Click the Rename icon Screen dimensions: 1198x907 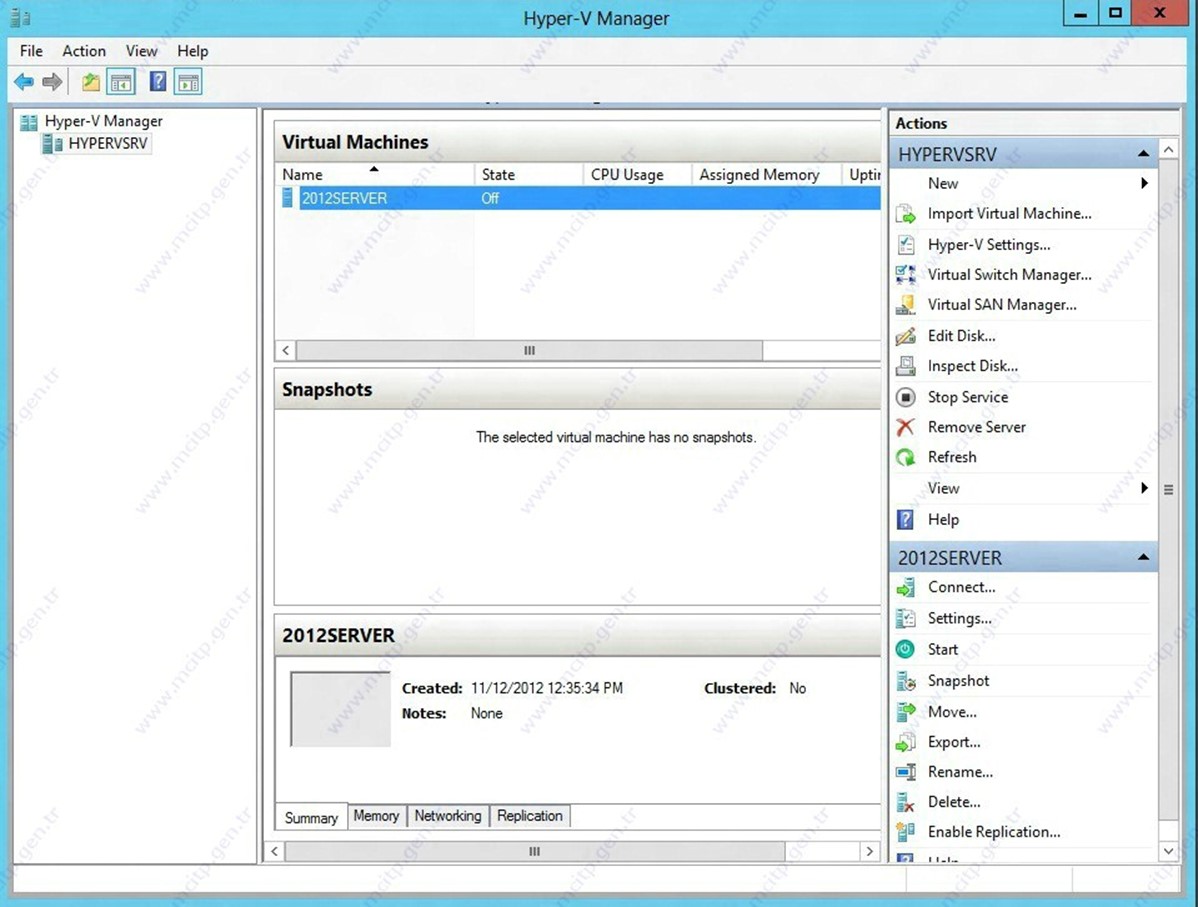pyautogui.click(x=905, y=772)
